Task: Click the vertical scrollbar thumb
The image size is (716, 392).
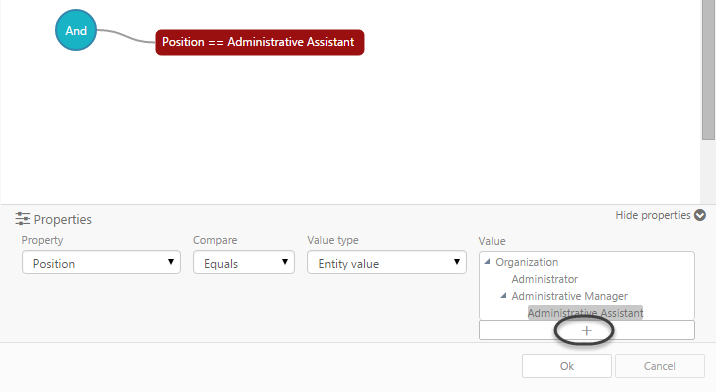Action: [x=708, y=70]
